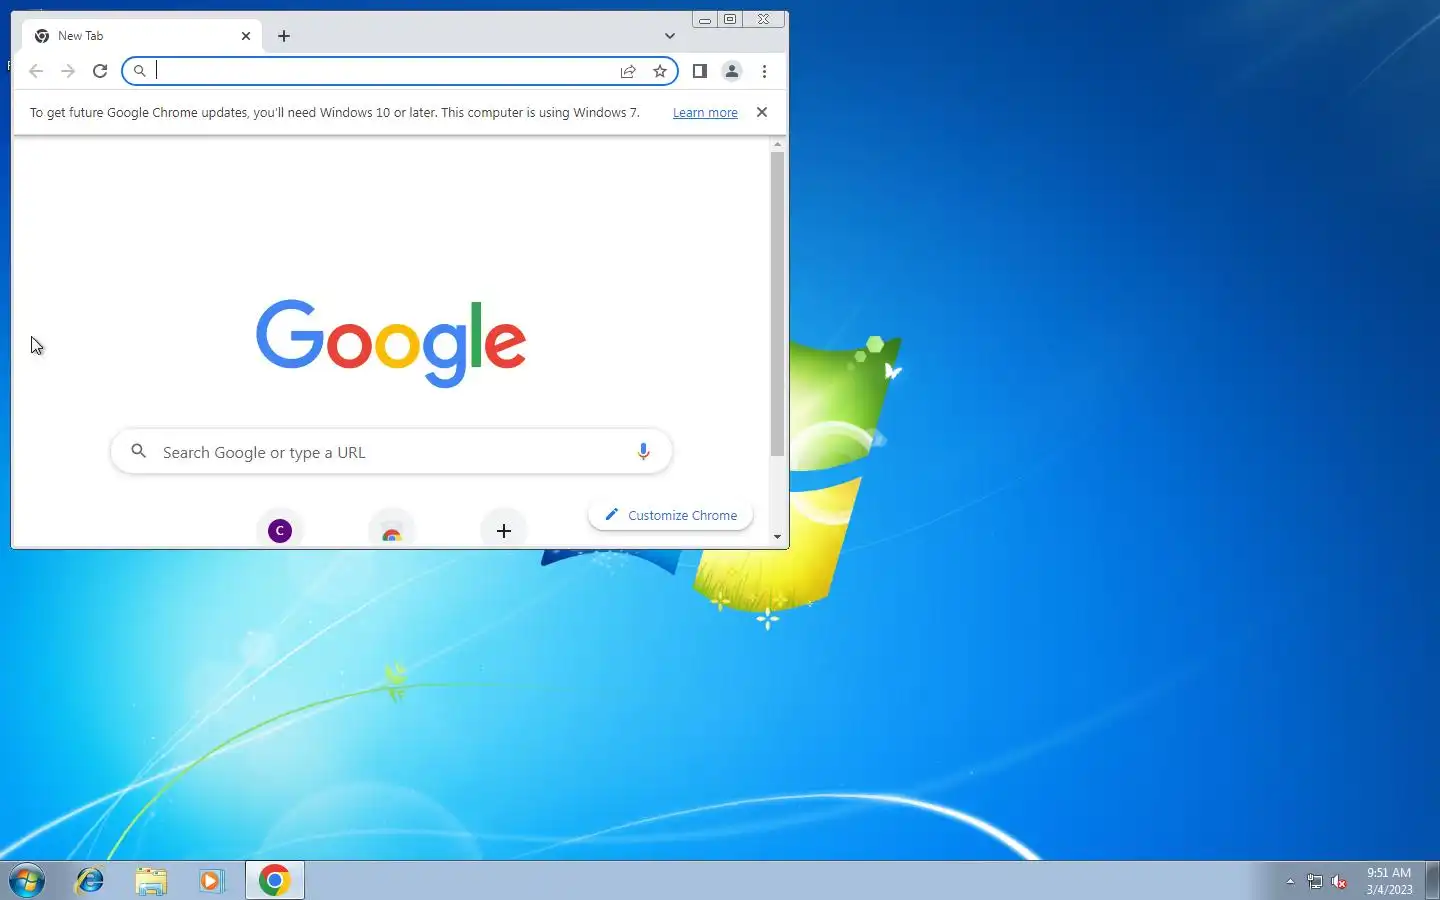Click the Learn more link
Image resolution: width=1440 pixels, height=900 pixels.
(x=705, y=113)
